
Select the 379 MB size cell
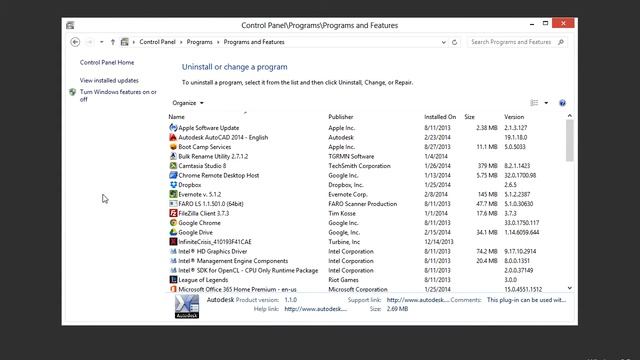pos(488,166)
